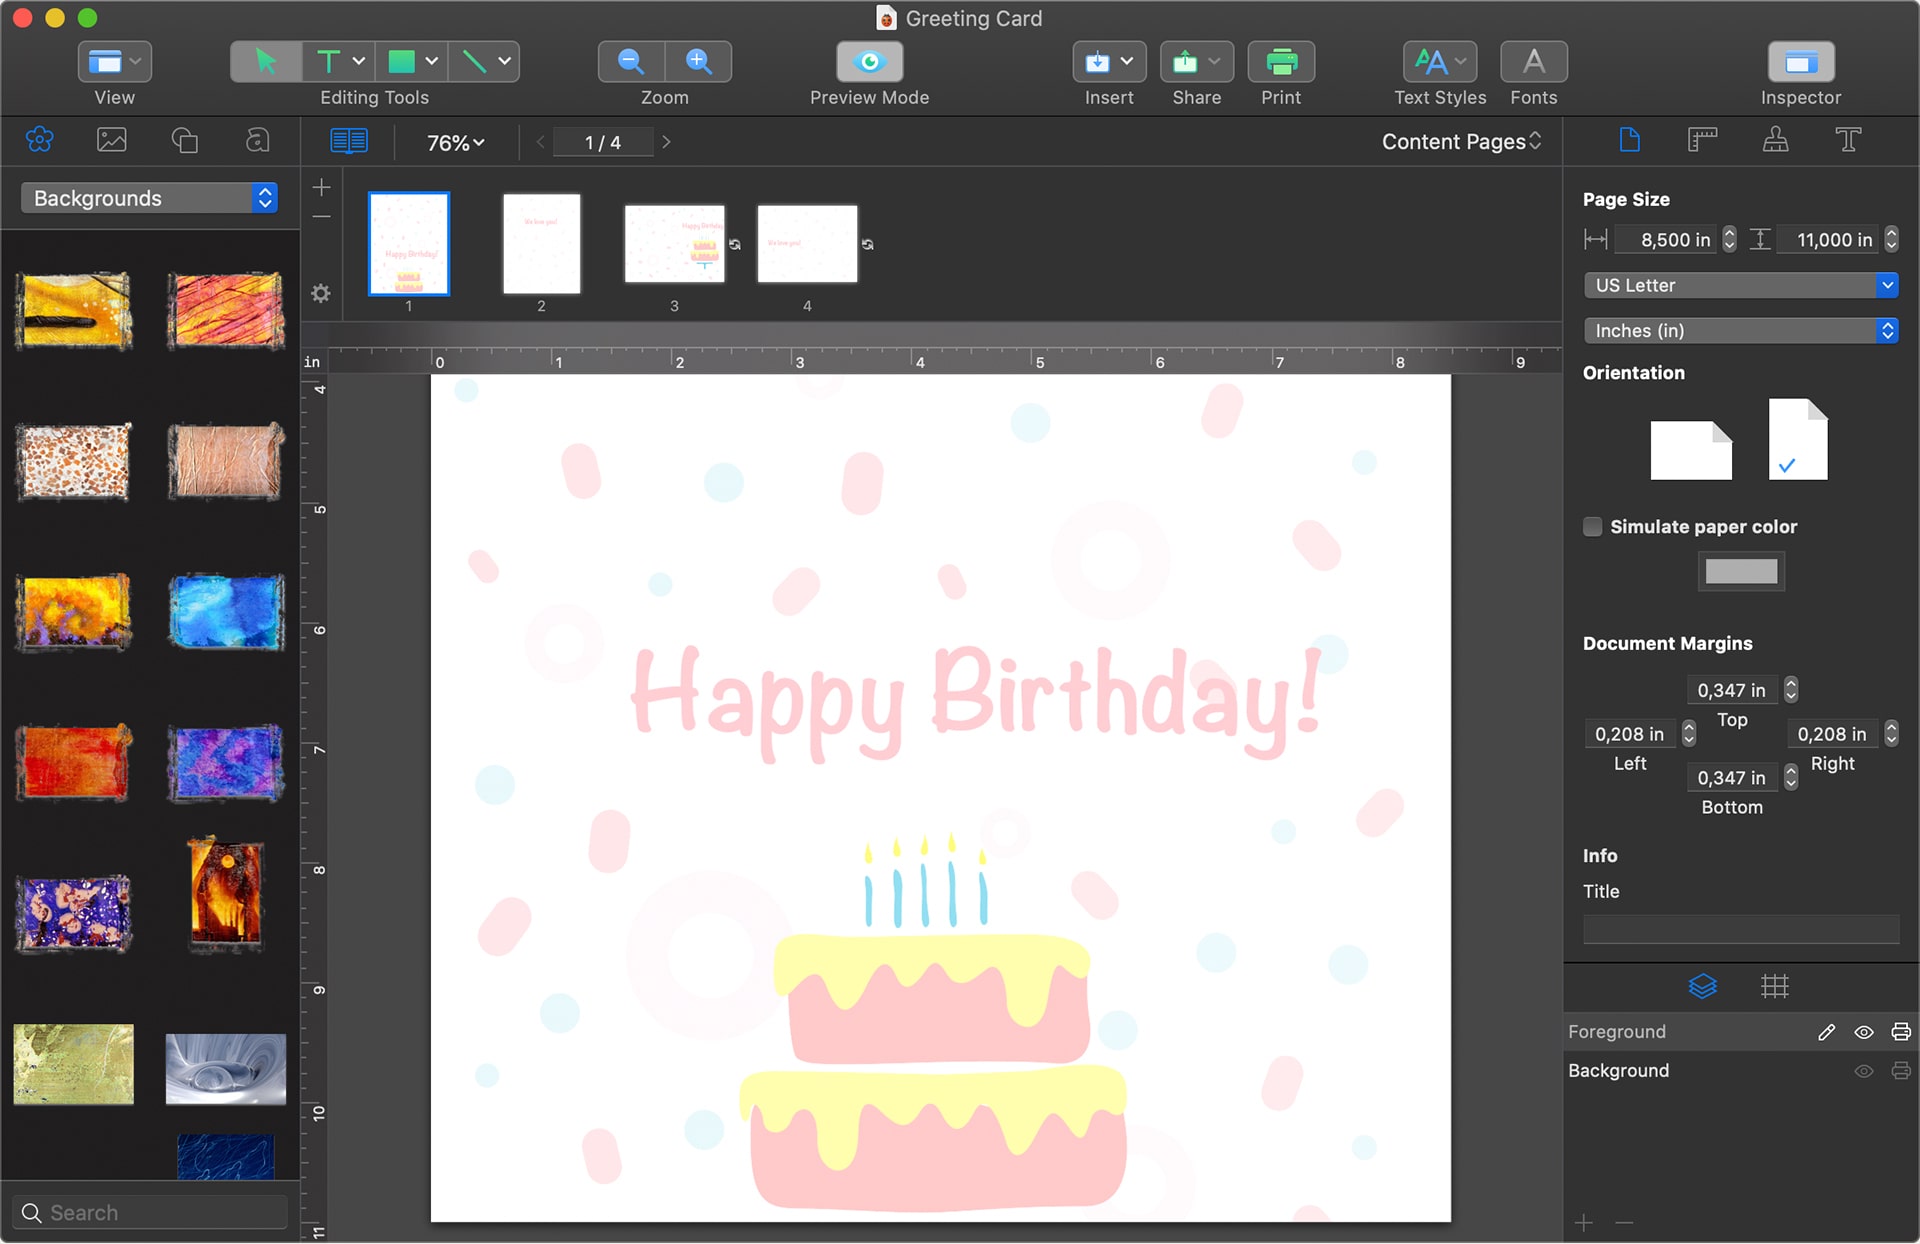Select portrait orientation option
Image resolution: width=1920 pixels, height=1244 pixels.
tap(1796, 439)
